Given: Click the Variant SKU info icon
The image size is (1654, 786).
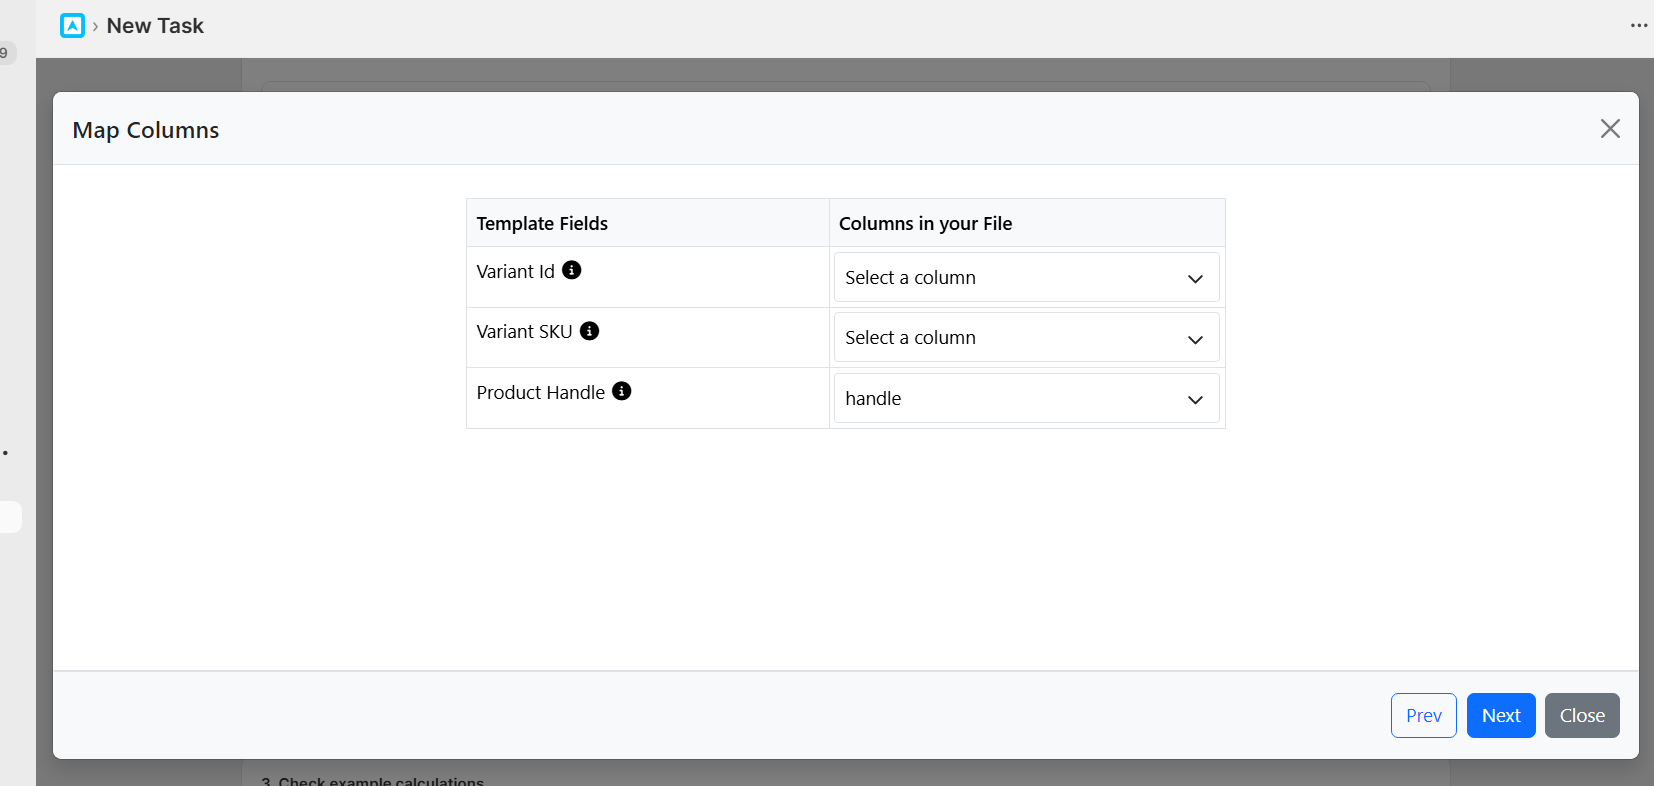Looking at the screenshot, I should pyautogui.click(x=589, y=331).
